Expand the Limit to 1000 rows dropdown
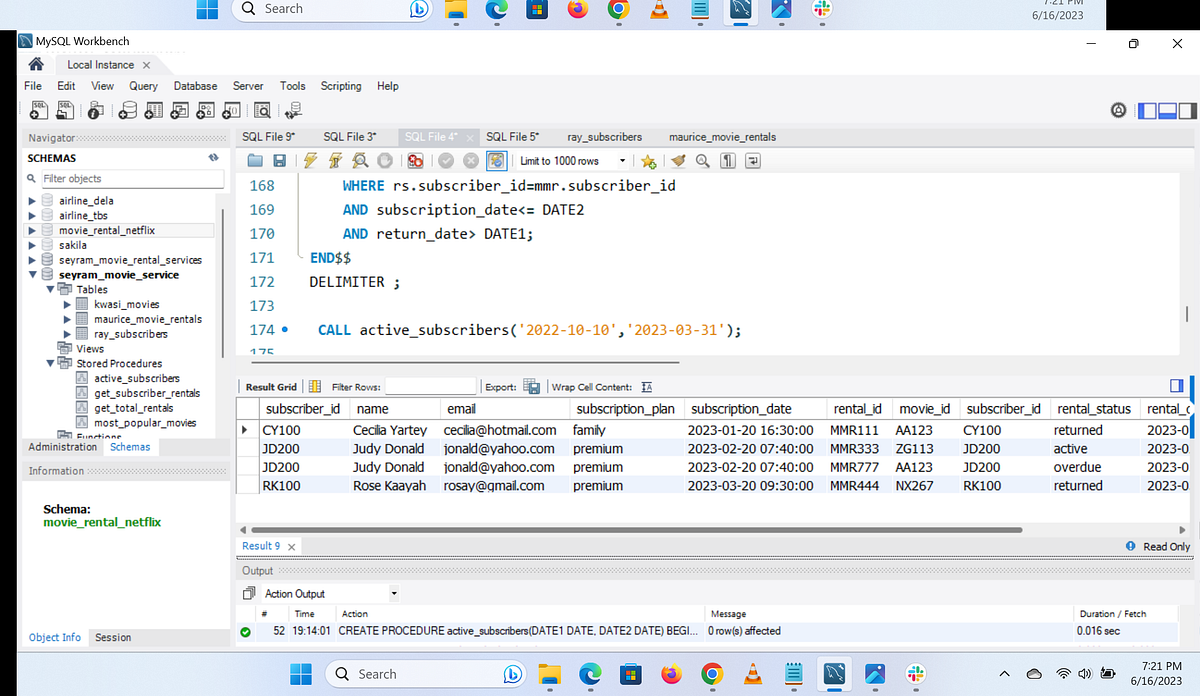 (x=623, y=161)
